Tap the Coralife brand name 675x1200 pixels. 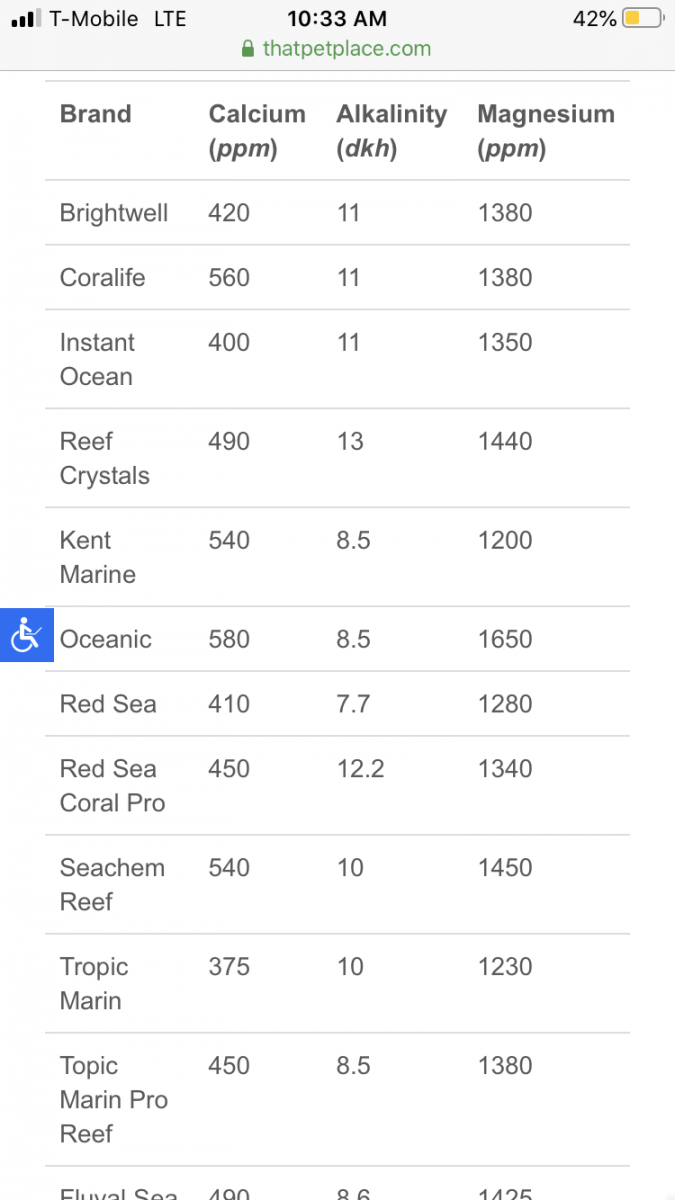[102, 278]
